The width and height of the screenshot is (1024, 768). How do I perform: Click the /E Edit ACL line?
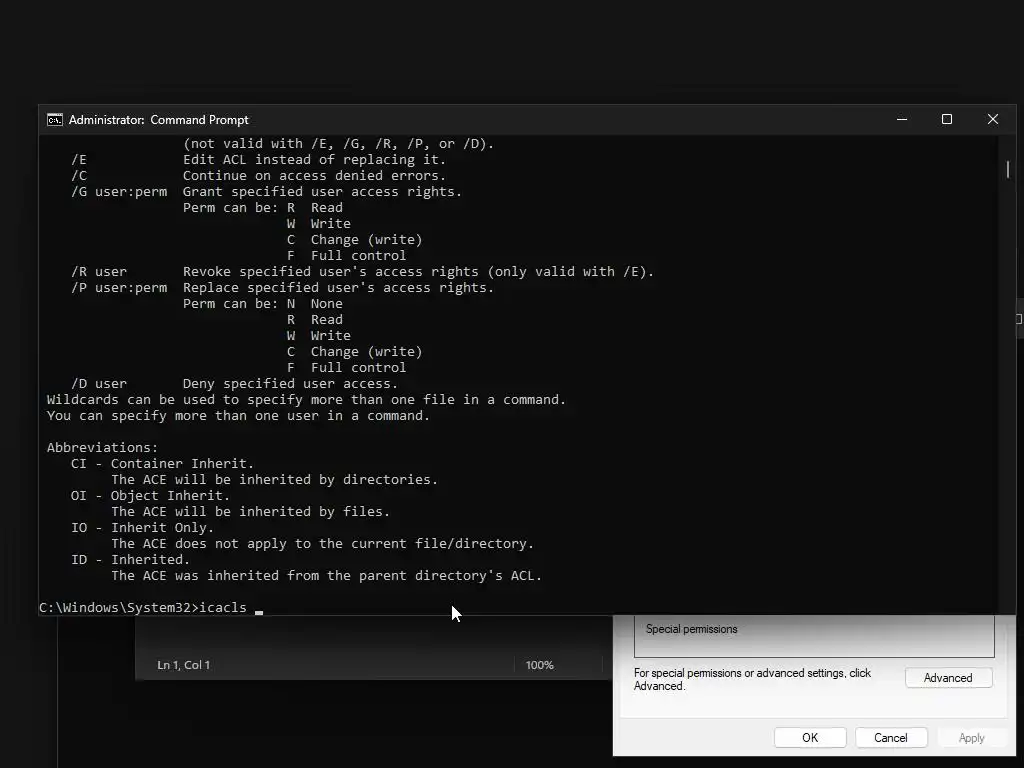click(258, 160)
